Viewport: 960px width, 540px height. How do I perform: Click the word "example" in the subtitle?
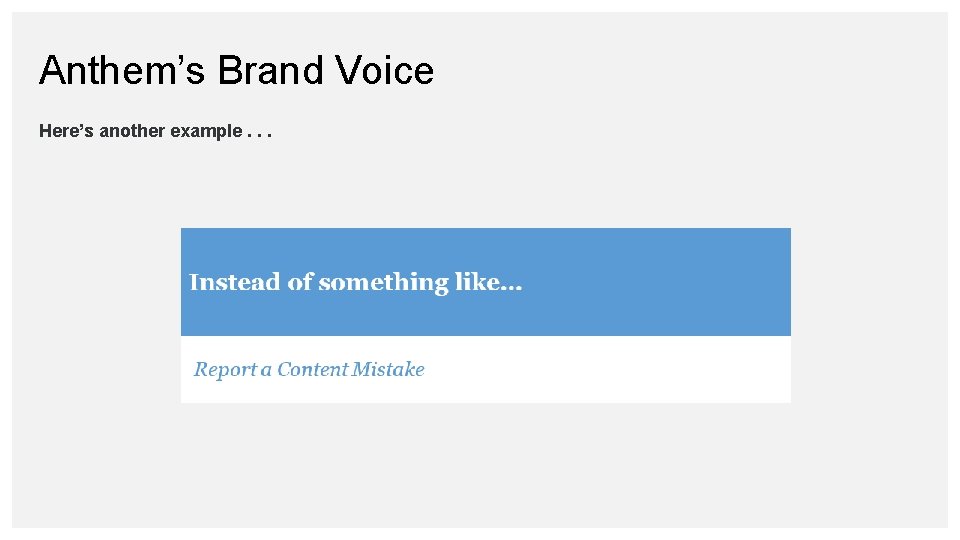205,131
